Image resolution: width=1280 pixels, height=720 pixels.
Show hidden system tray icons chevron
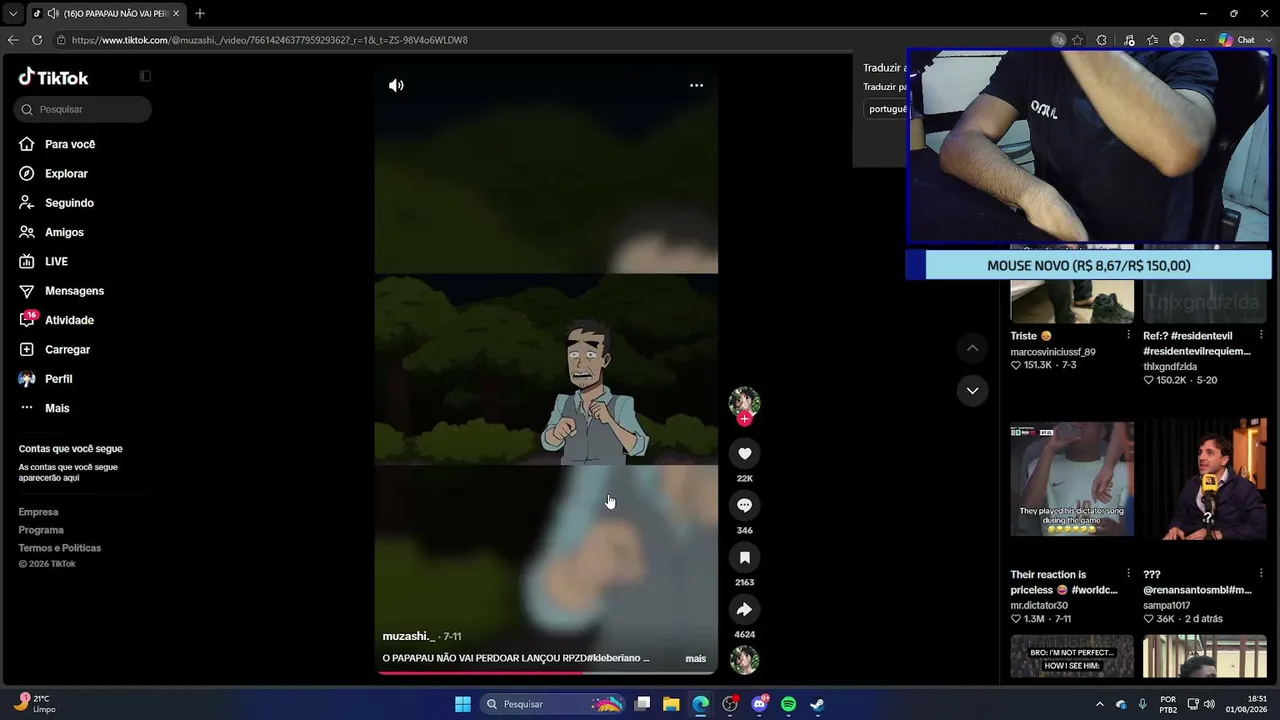[x=1100, y=704]
